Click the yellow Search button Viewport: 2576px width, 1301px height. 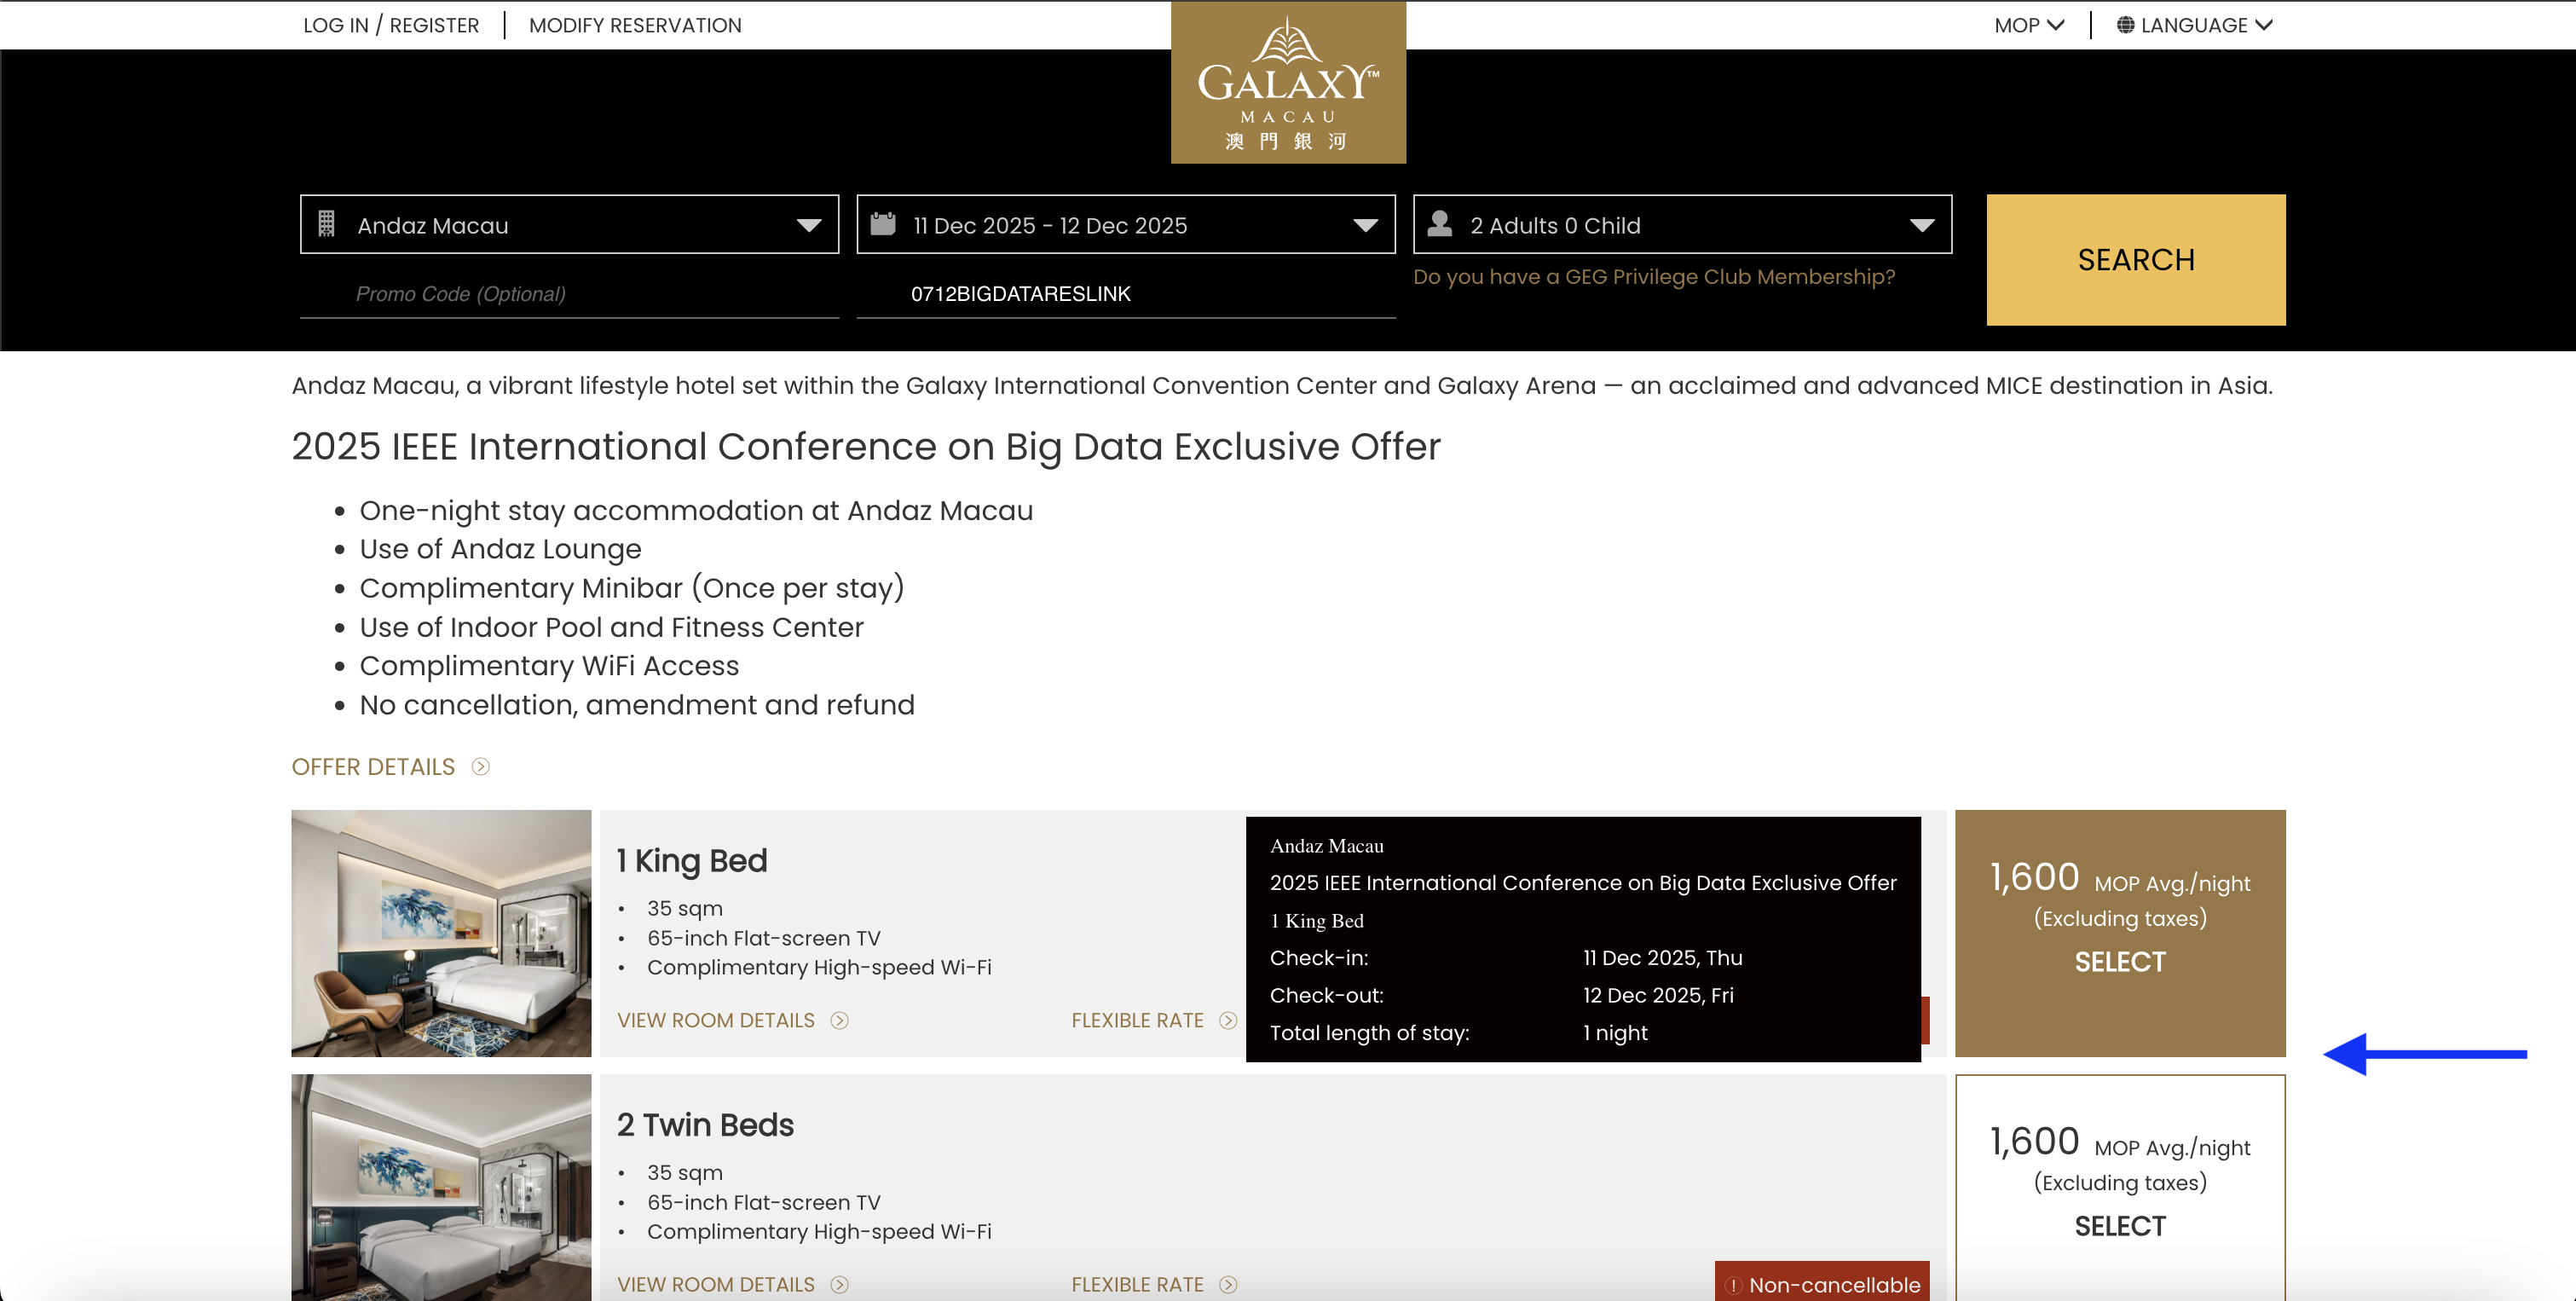pos(2136,260)
